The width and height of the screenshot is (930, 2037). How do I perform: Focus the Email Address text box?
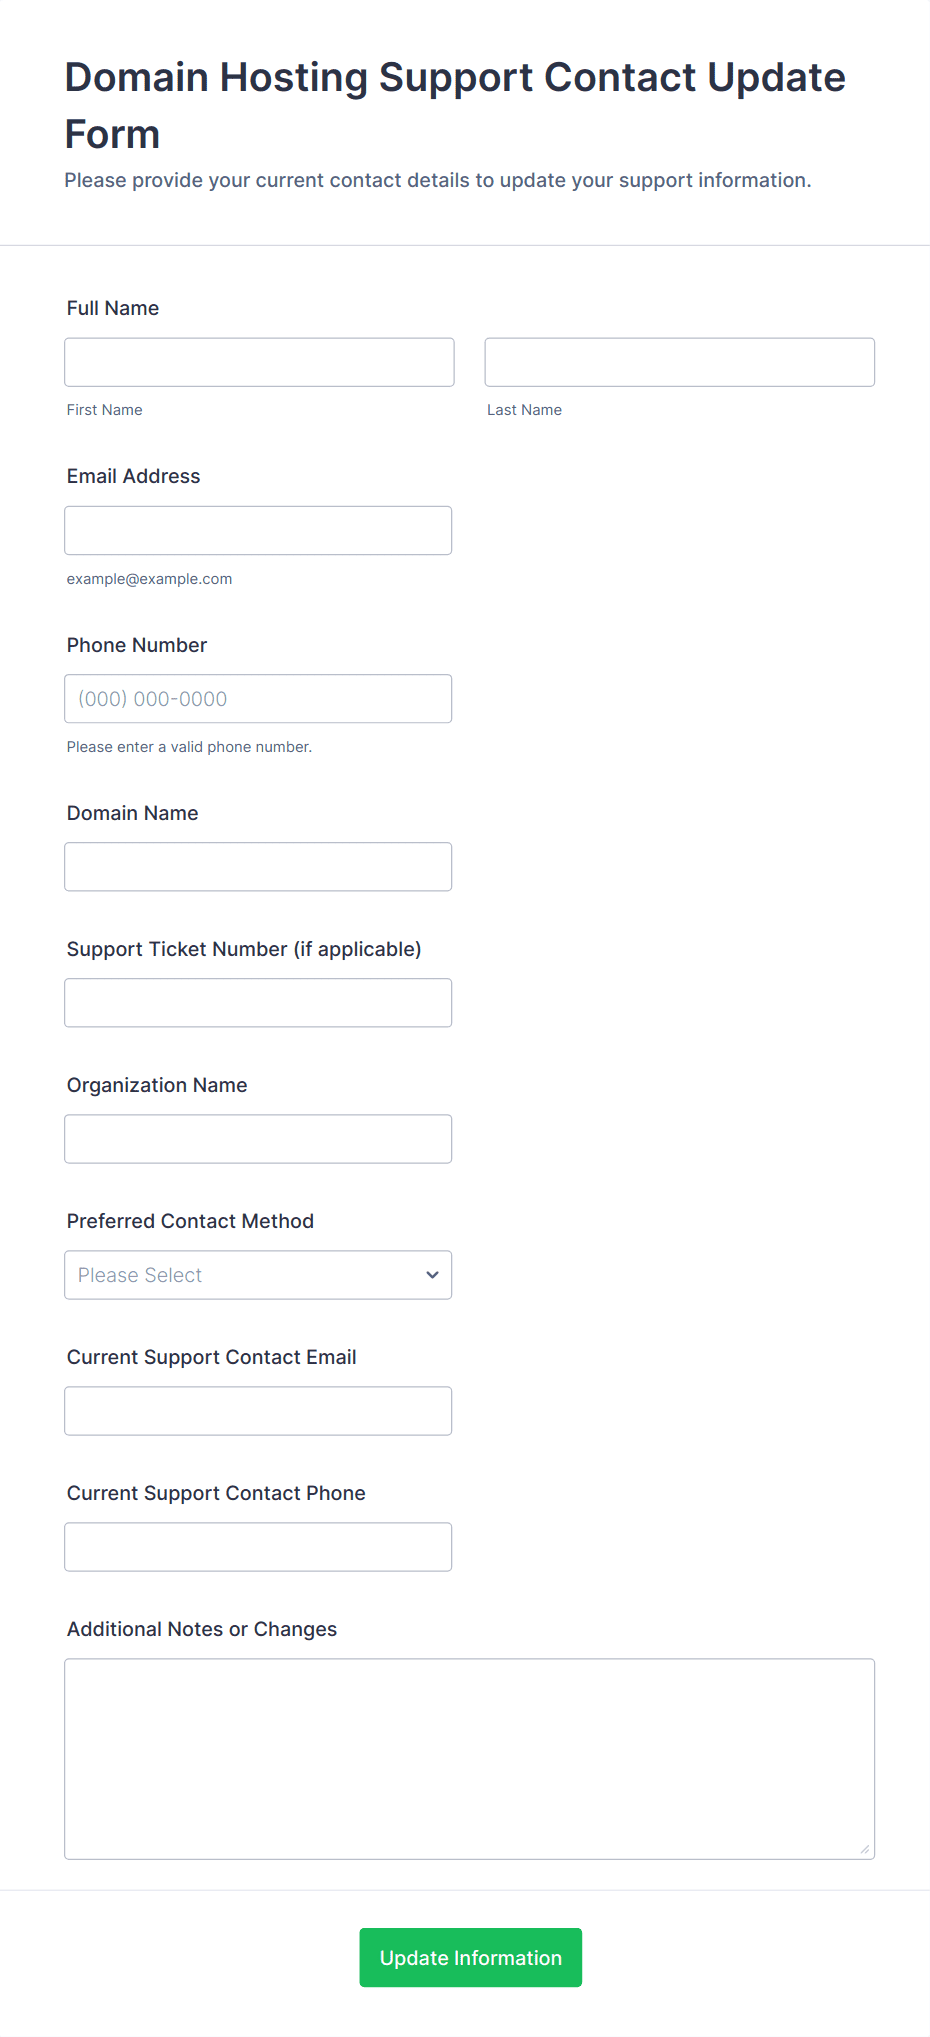tap(258, 530)
